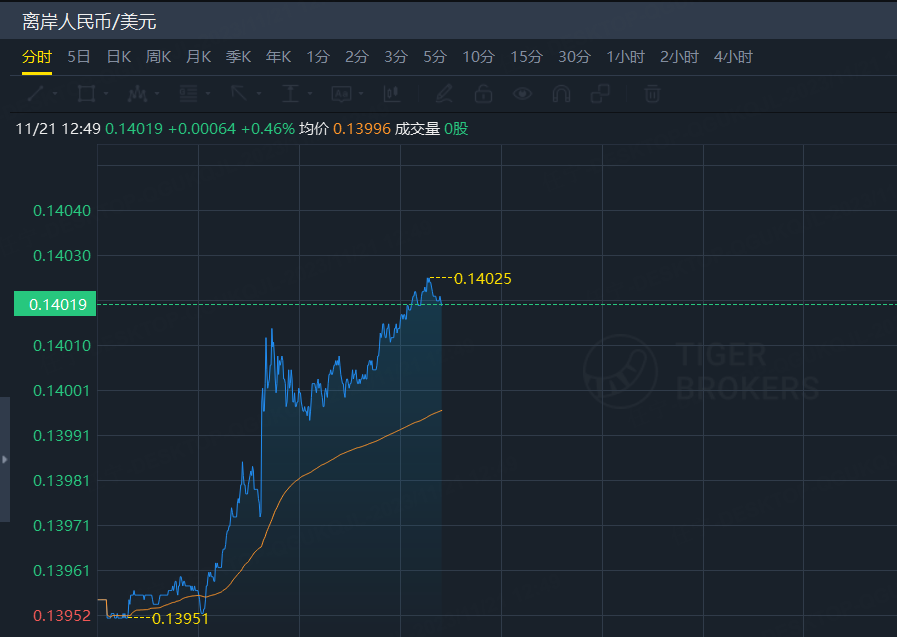Select the 15分 interval tab
The image size is (897, 637).
pyautogui.click(x=526, y=57)
